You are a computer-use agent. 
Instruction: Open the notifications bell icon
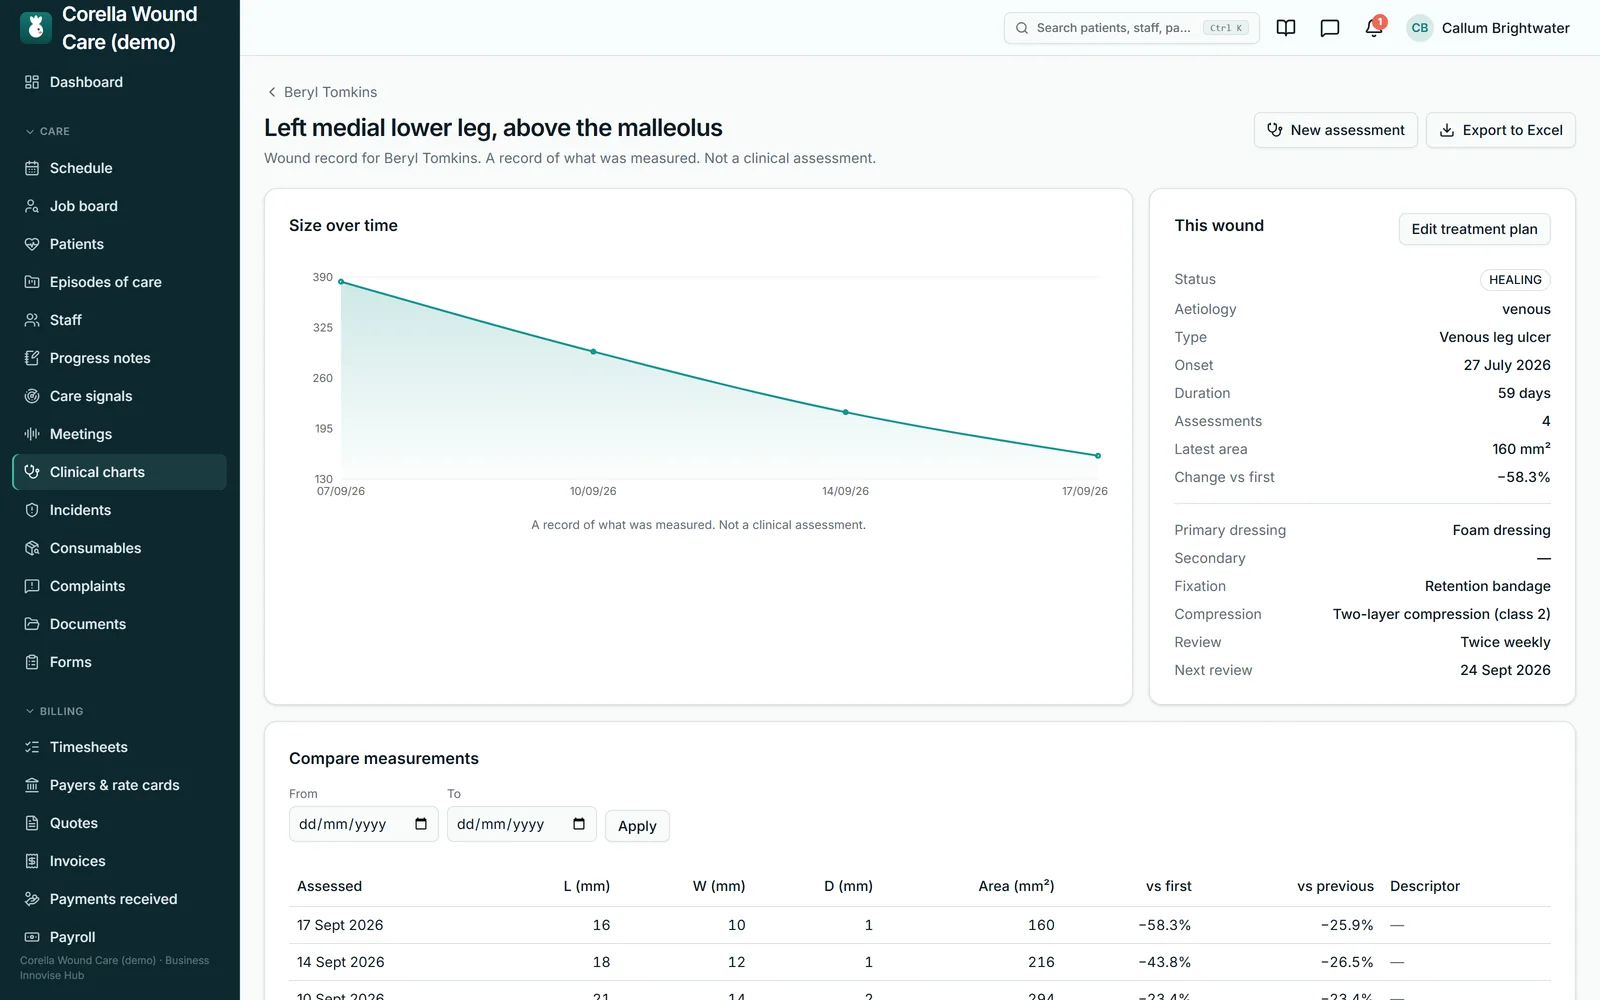pyautogui.click(x=1374, y=28)
